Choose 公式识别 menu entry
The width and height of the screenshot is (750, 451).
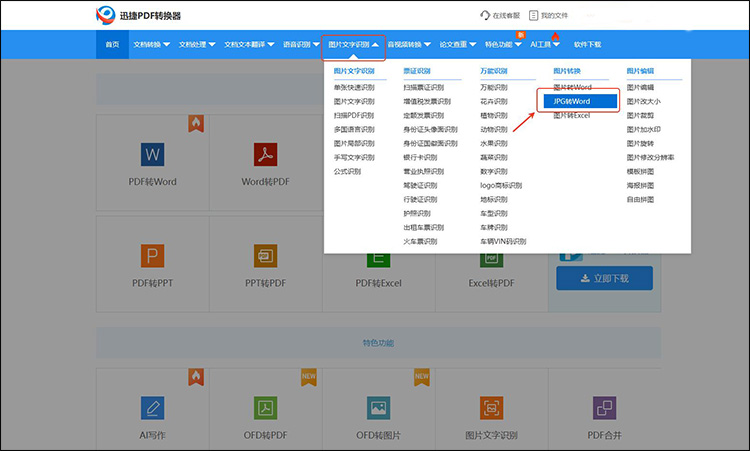pos(347,171)
